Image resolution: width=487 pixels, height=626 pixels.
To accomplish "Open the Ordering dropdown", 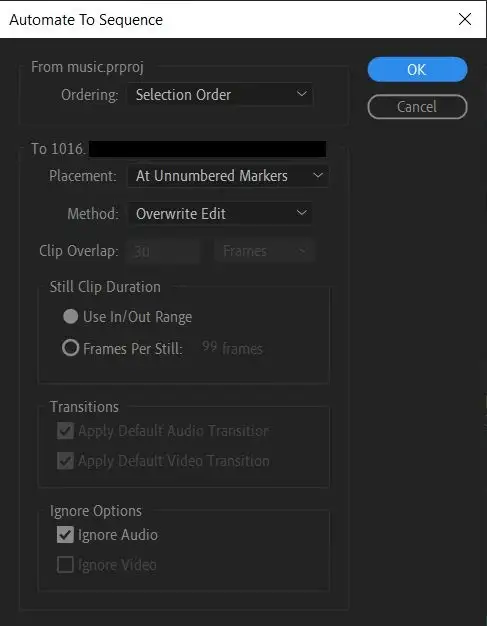I will 220,95.
